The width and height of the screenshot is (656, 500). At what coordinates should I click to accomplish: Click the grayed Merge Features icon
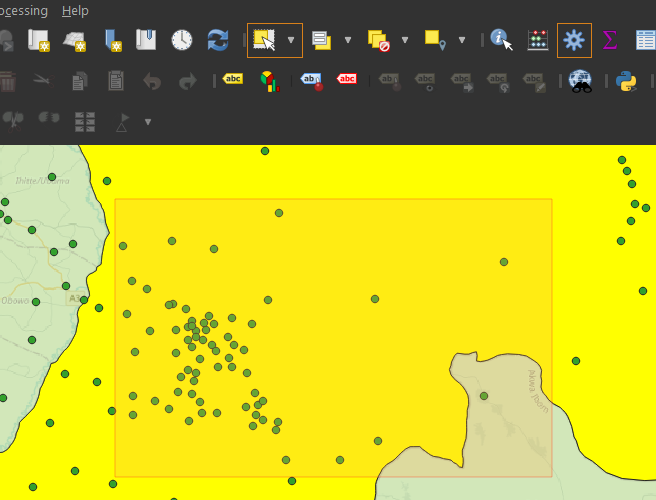49,118
